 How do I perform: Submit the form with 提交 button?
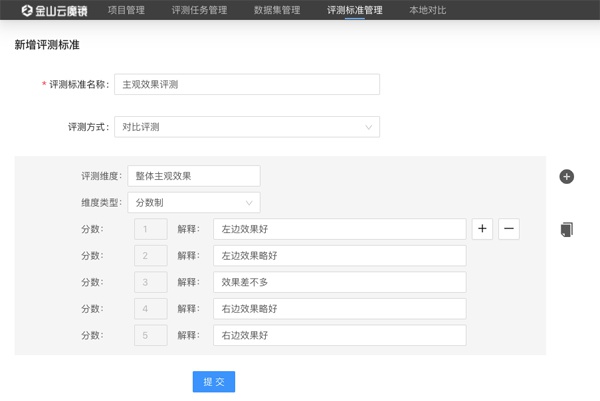(214, 381)
